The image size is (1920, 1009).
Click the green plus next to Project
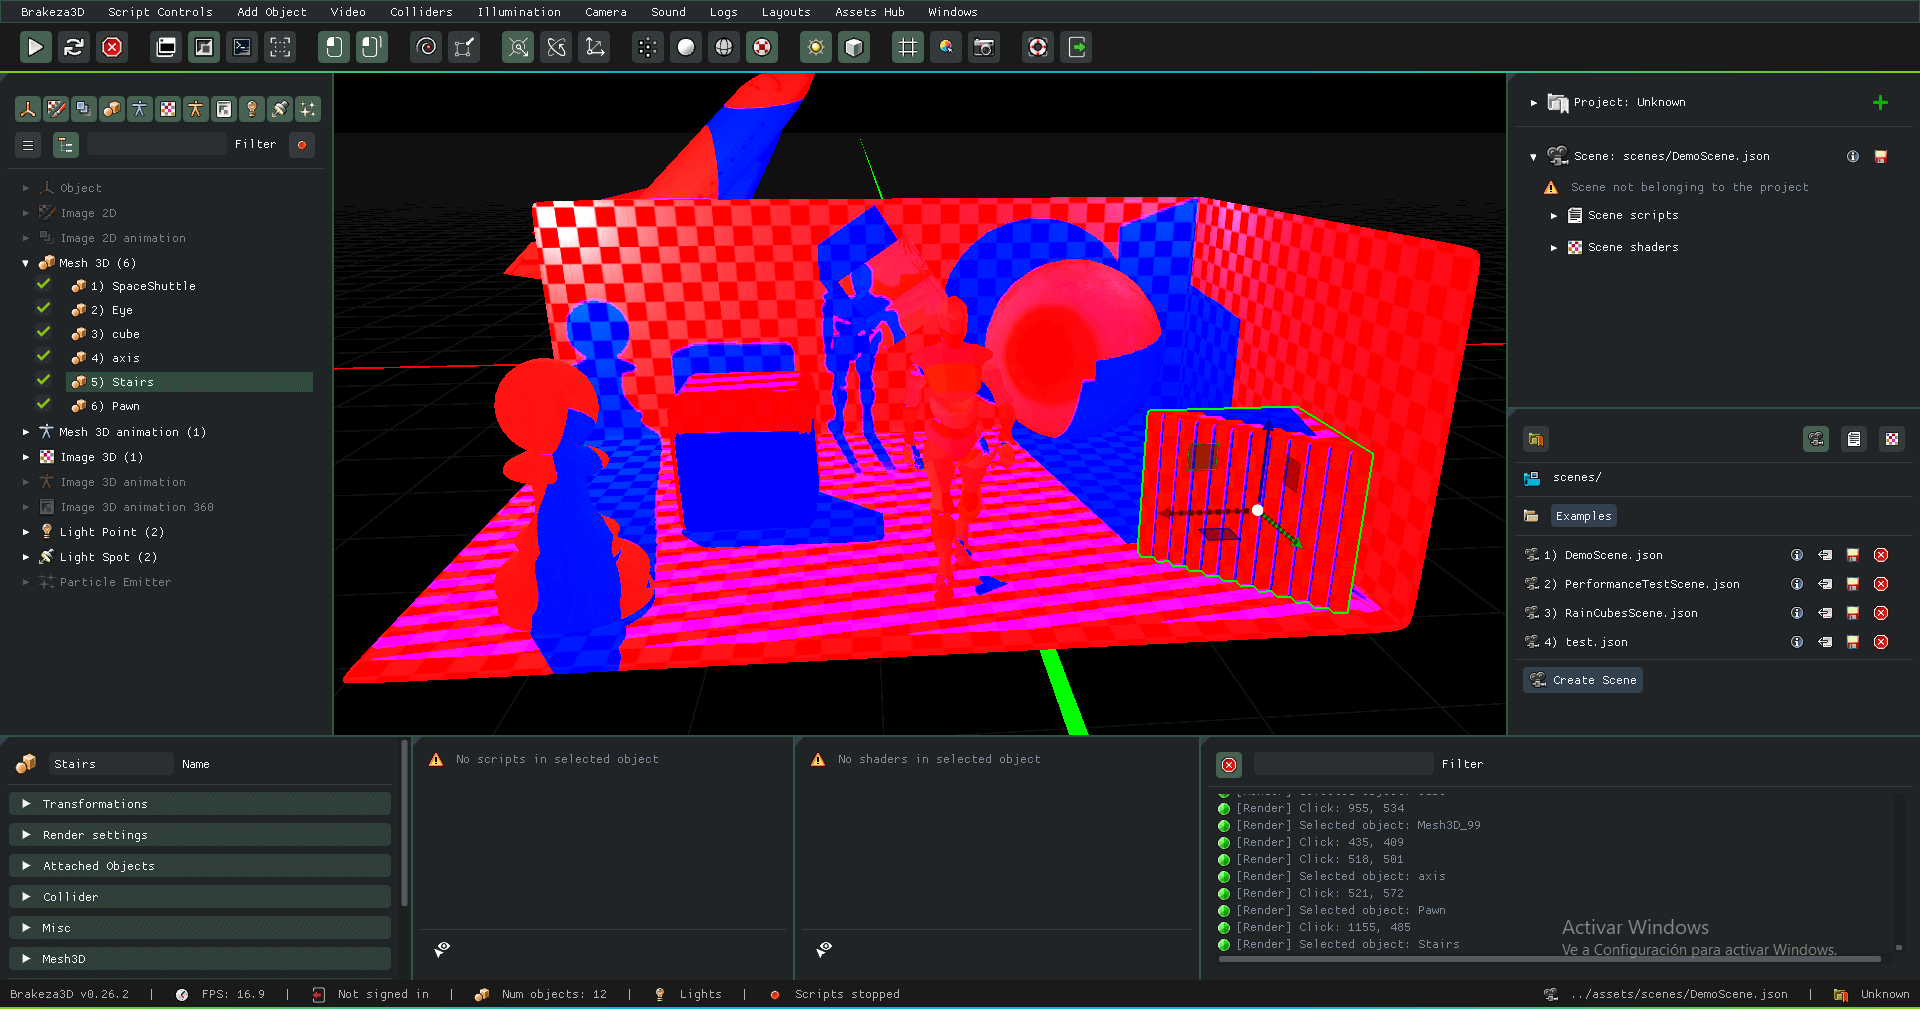click(x=1880, y=103)
